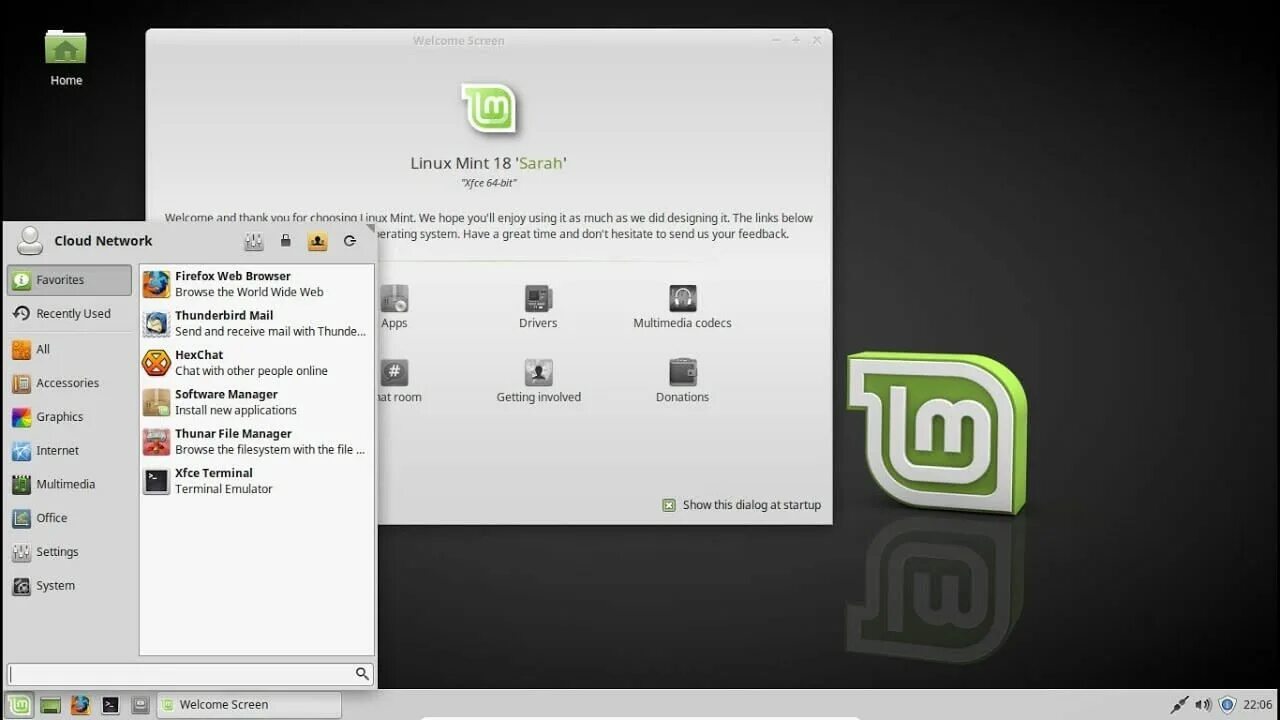
Task: Open the System category
Action: (69, 586)
